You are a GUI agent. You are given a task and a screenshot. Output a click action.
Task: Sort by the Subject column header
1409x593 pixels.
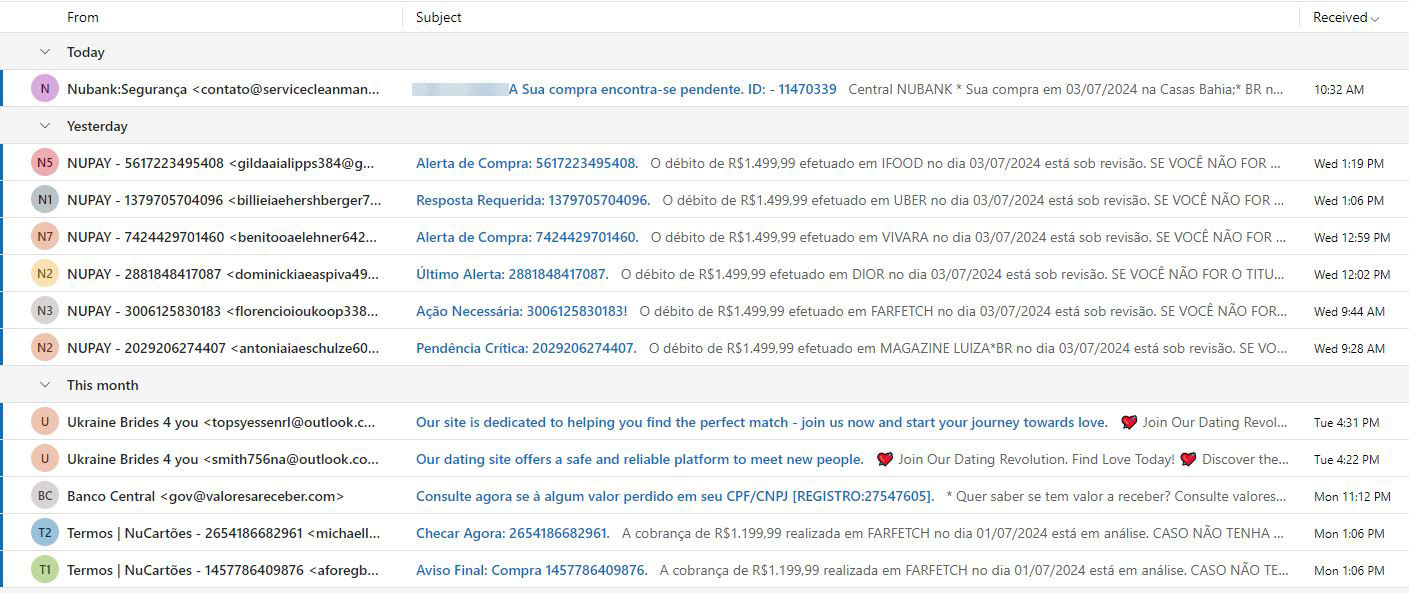click(x=439, y=17)
